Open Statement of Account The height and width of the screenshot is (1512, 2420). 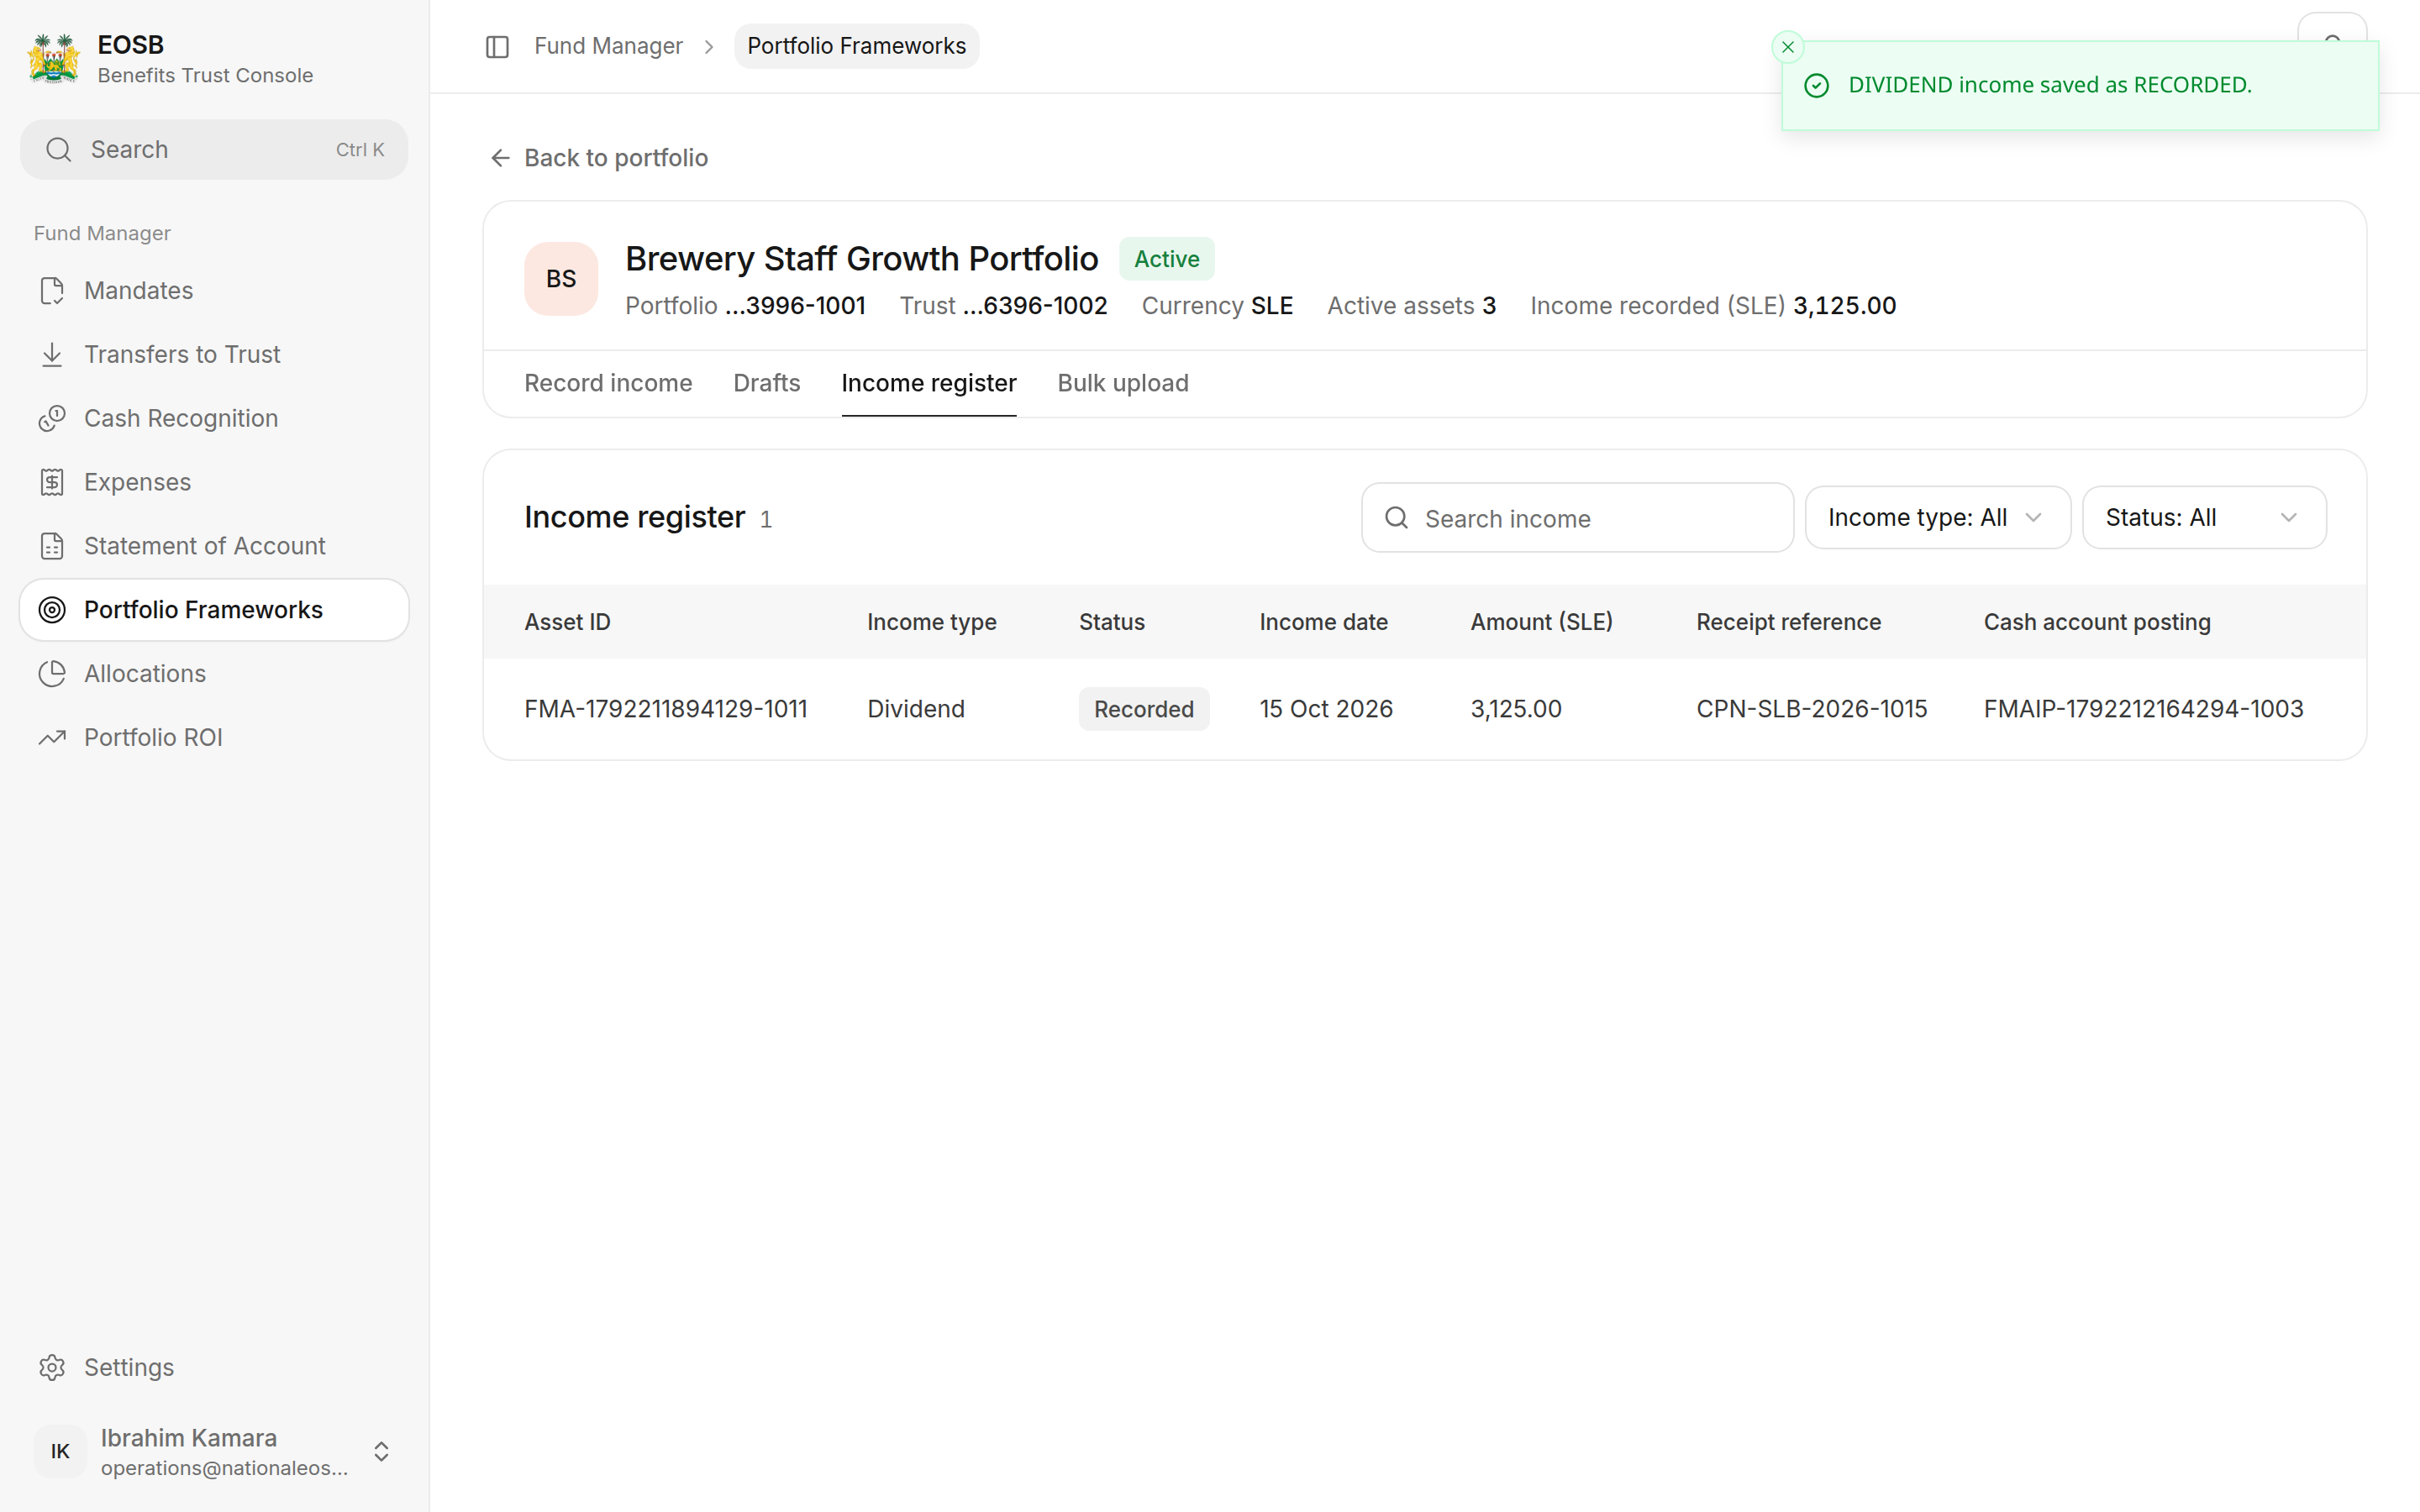pyautogui.click(x=214, y=546)
